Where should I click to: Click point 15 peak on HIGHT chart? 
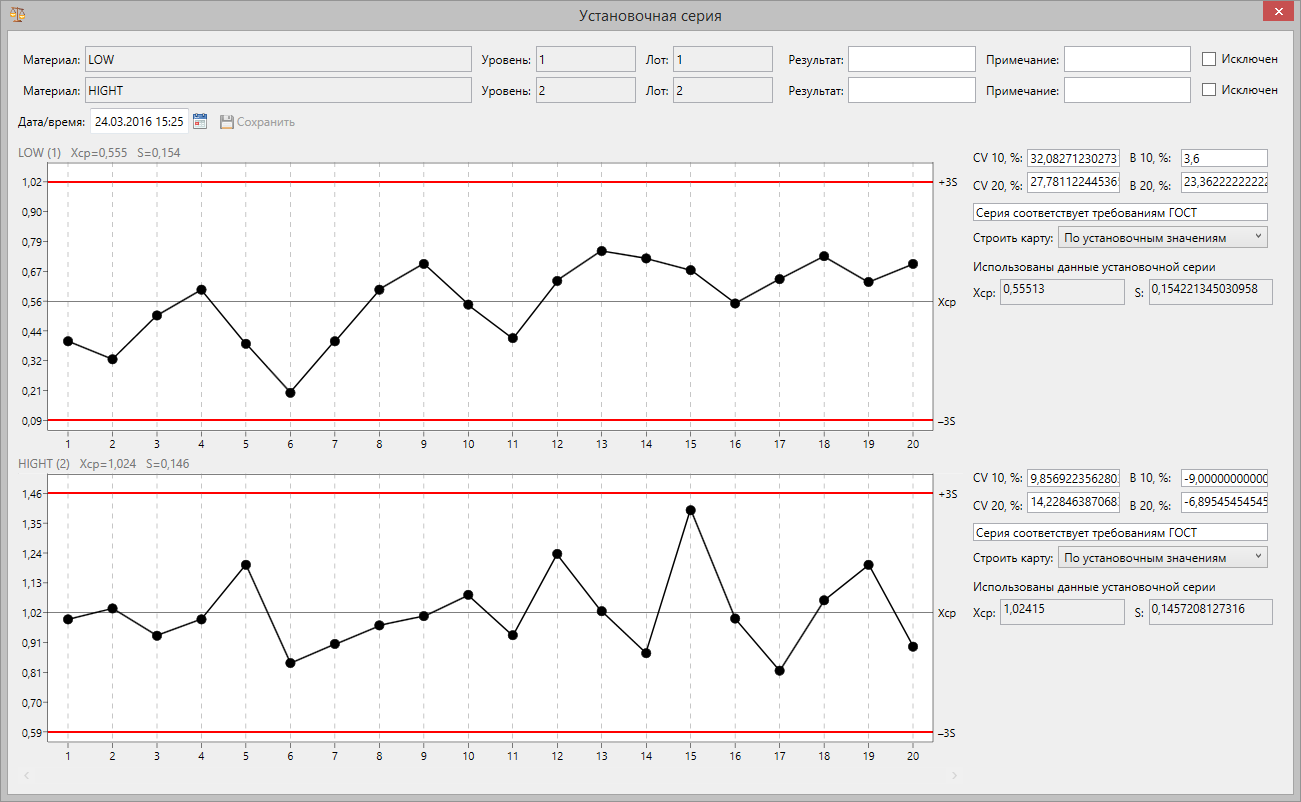click(x=691, y=510)
